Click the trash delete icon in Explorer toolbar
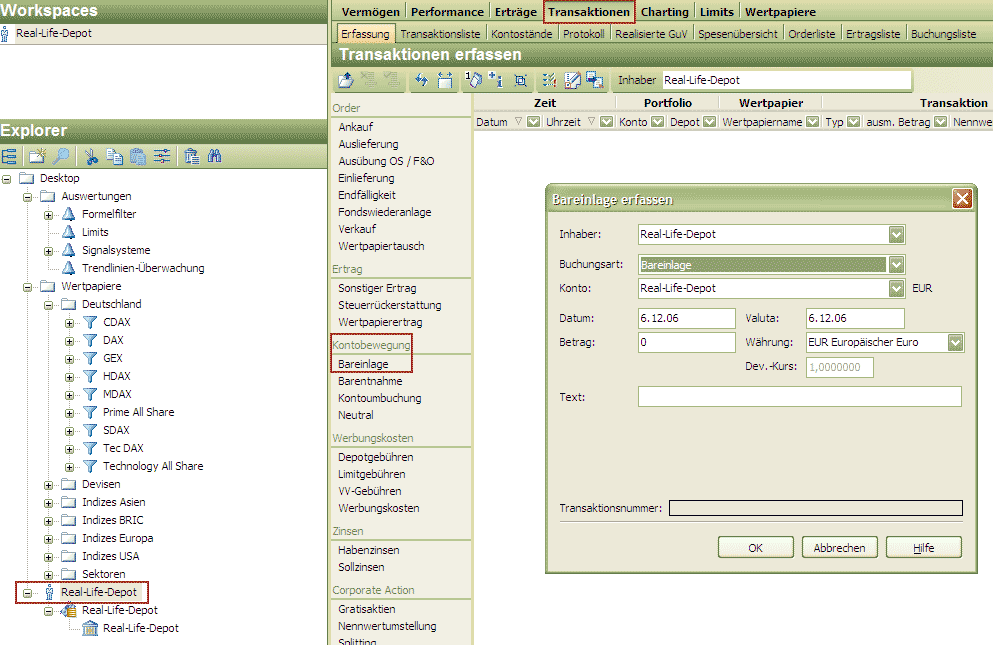993x645 pixels. pyautogui.click(x=191, y=156)
